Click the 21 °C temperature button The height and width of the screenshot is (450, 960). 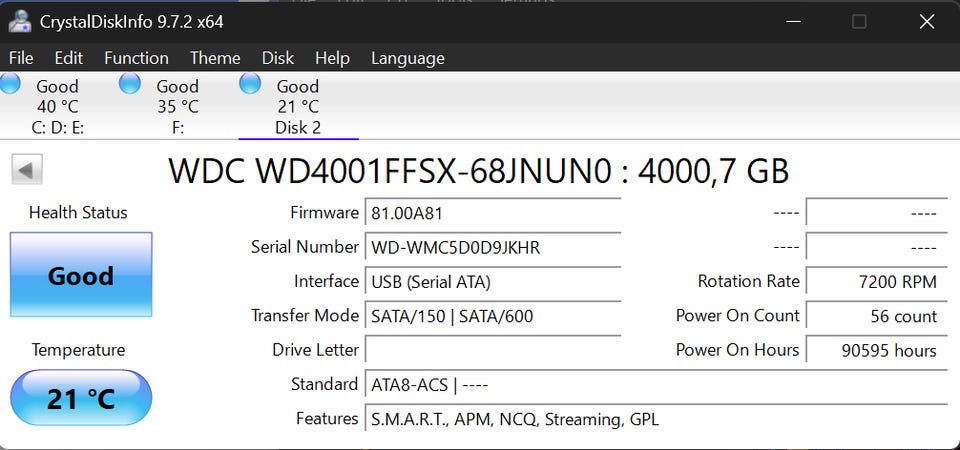[x=81, y=398]
